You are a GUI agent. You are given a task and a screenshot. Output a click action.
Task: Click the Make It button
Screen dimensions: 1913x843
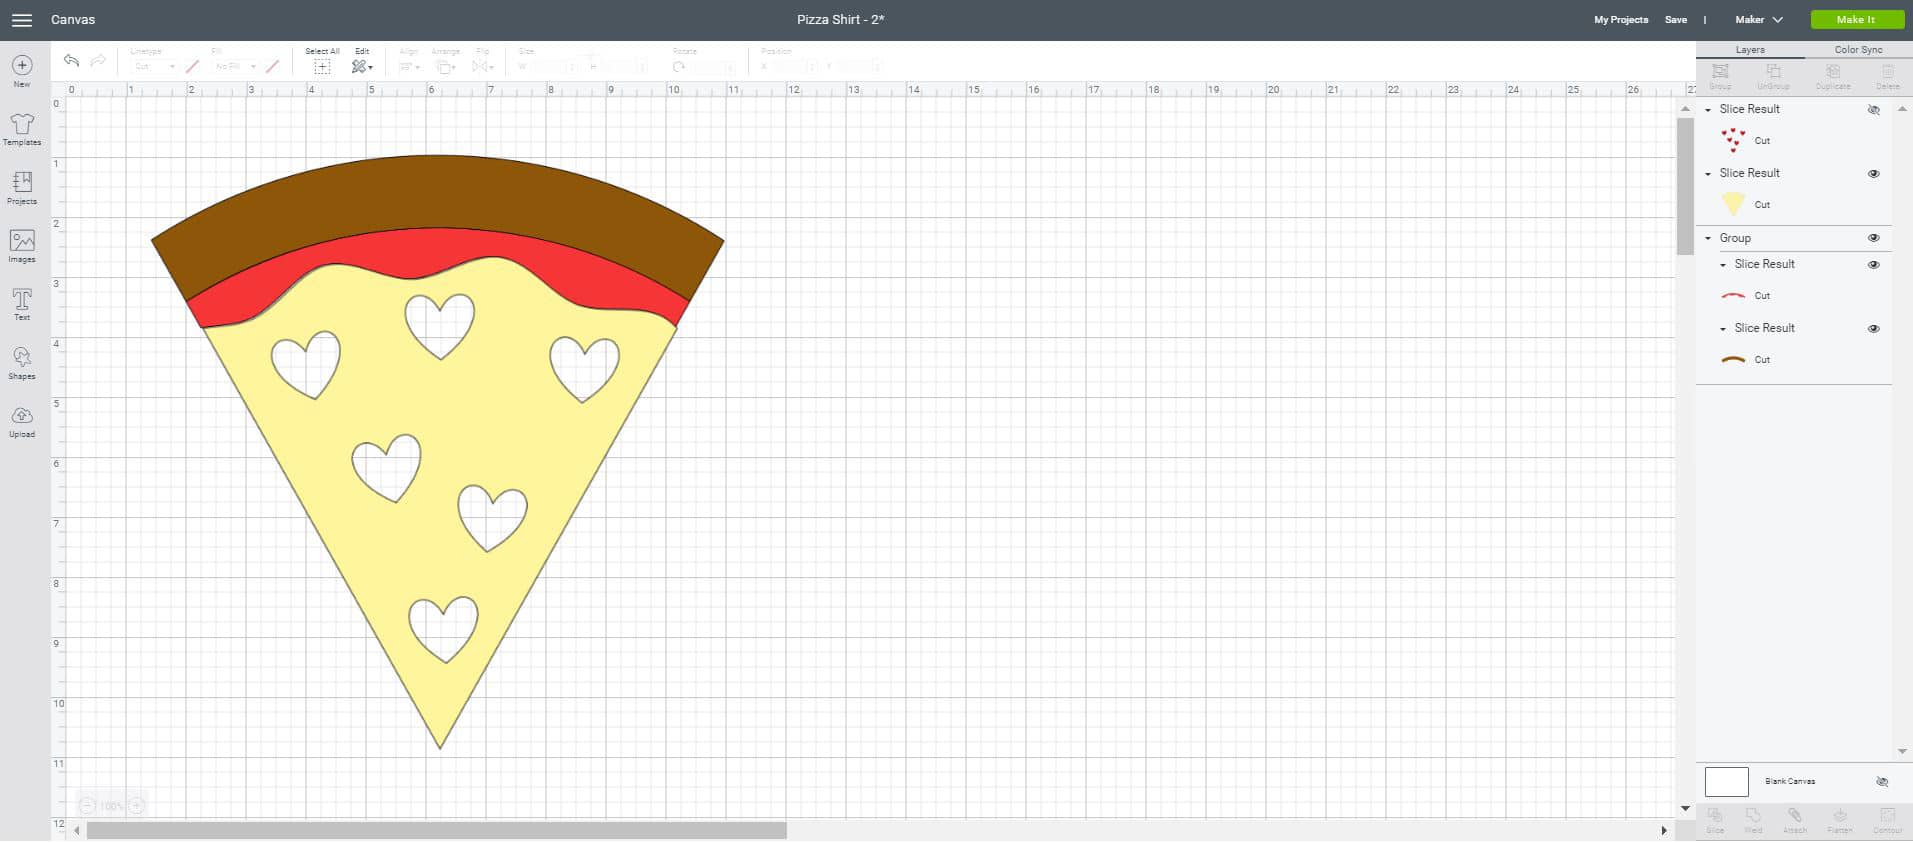click(x=1856, y=20)
